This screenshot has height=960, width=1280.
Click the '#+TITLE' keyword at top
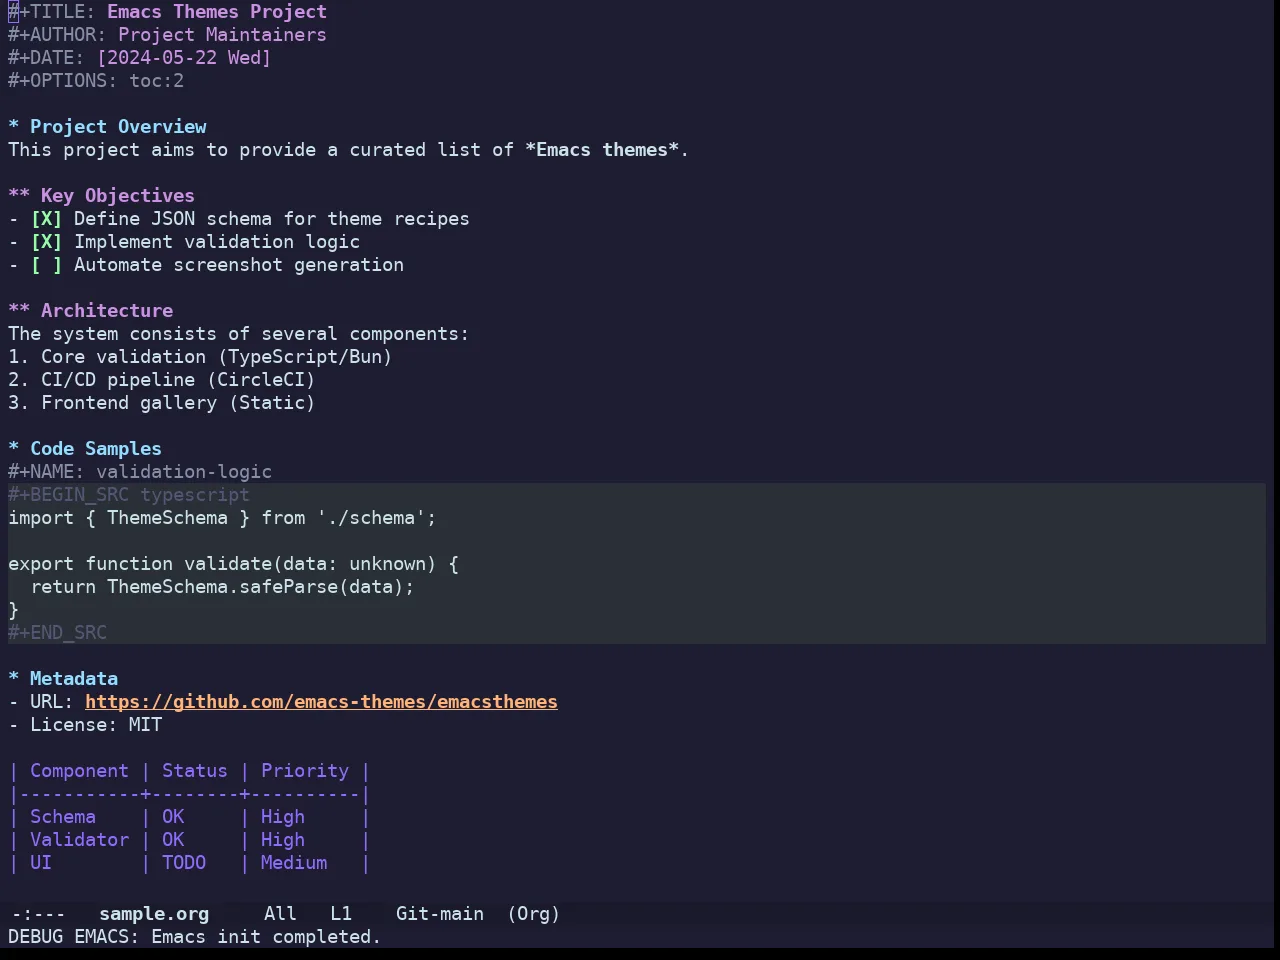(52, 12)
